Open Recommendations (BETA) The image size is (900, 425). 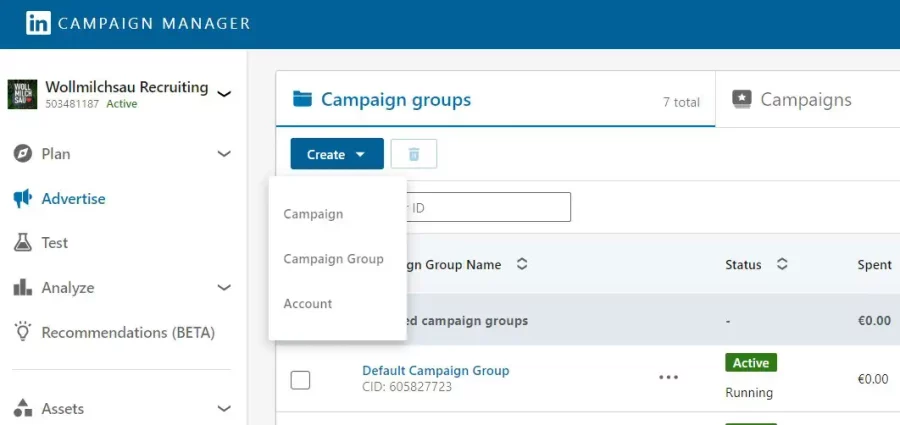[x=128, y=333]
